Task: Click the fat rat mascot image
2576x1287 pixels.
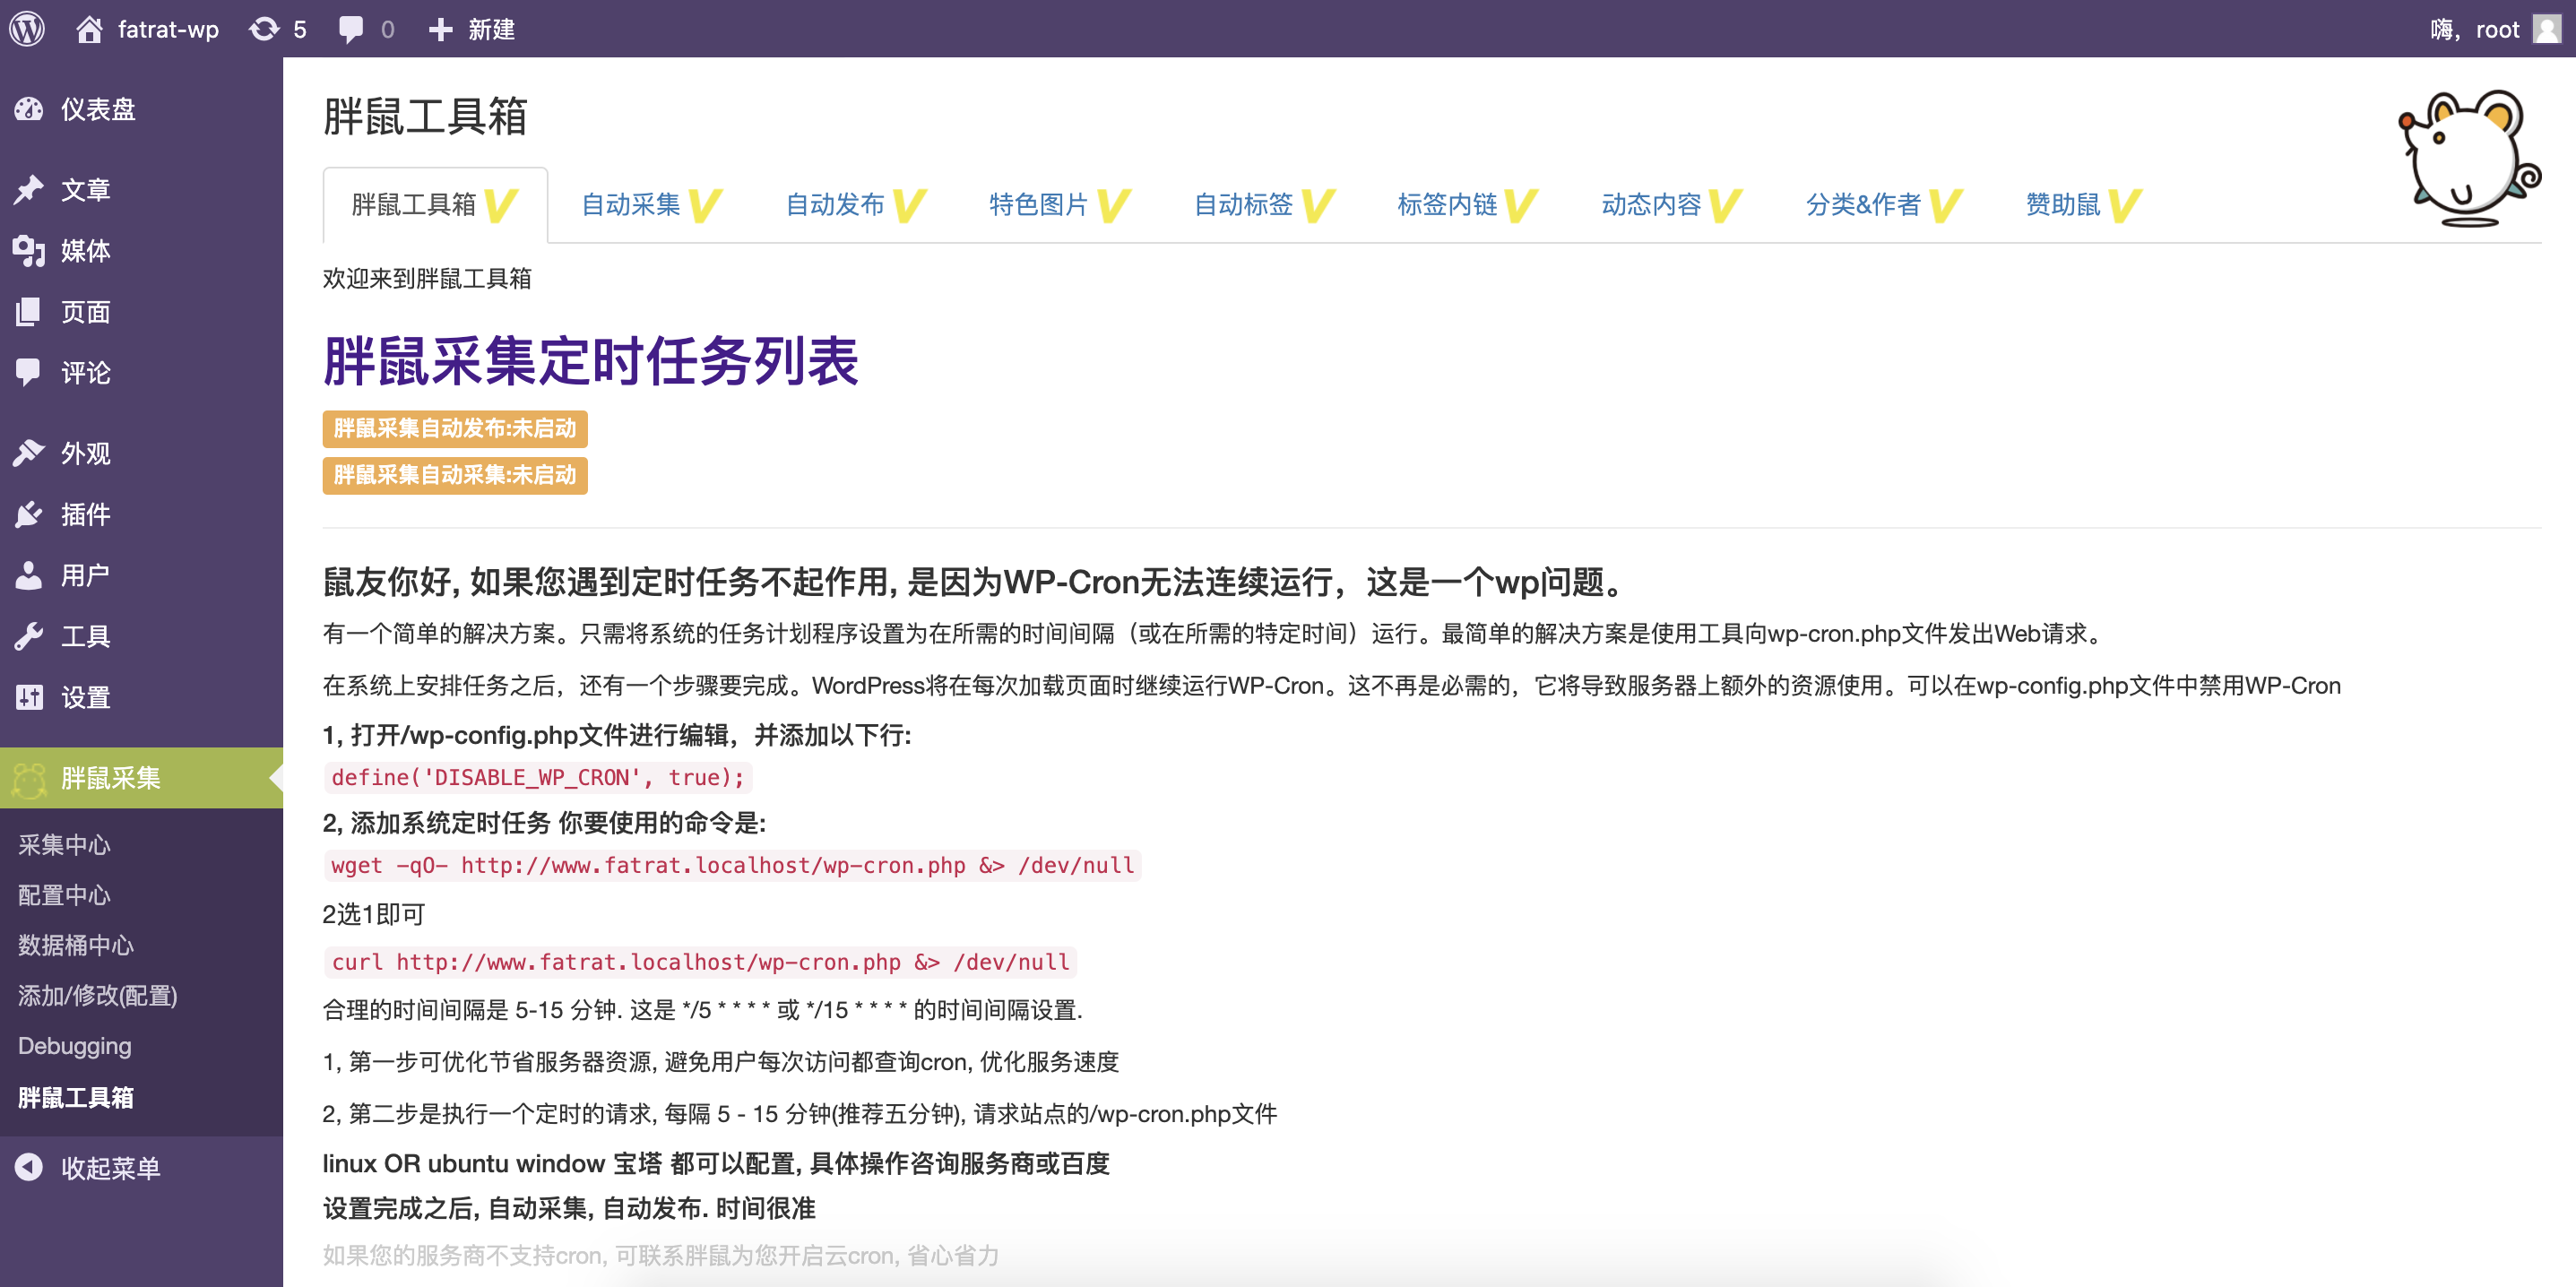Action: click(2468, 158)
